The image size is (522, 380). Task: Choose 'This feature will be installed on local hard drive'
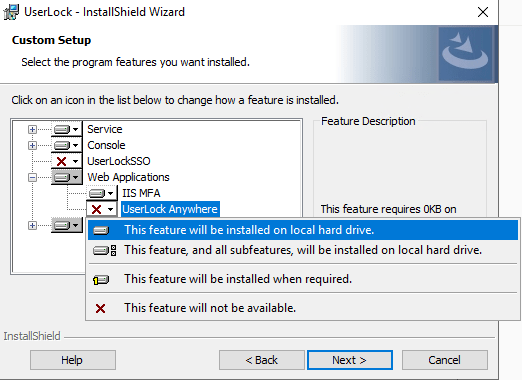(303, 230)
